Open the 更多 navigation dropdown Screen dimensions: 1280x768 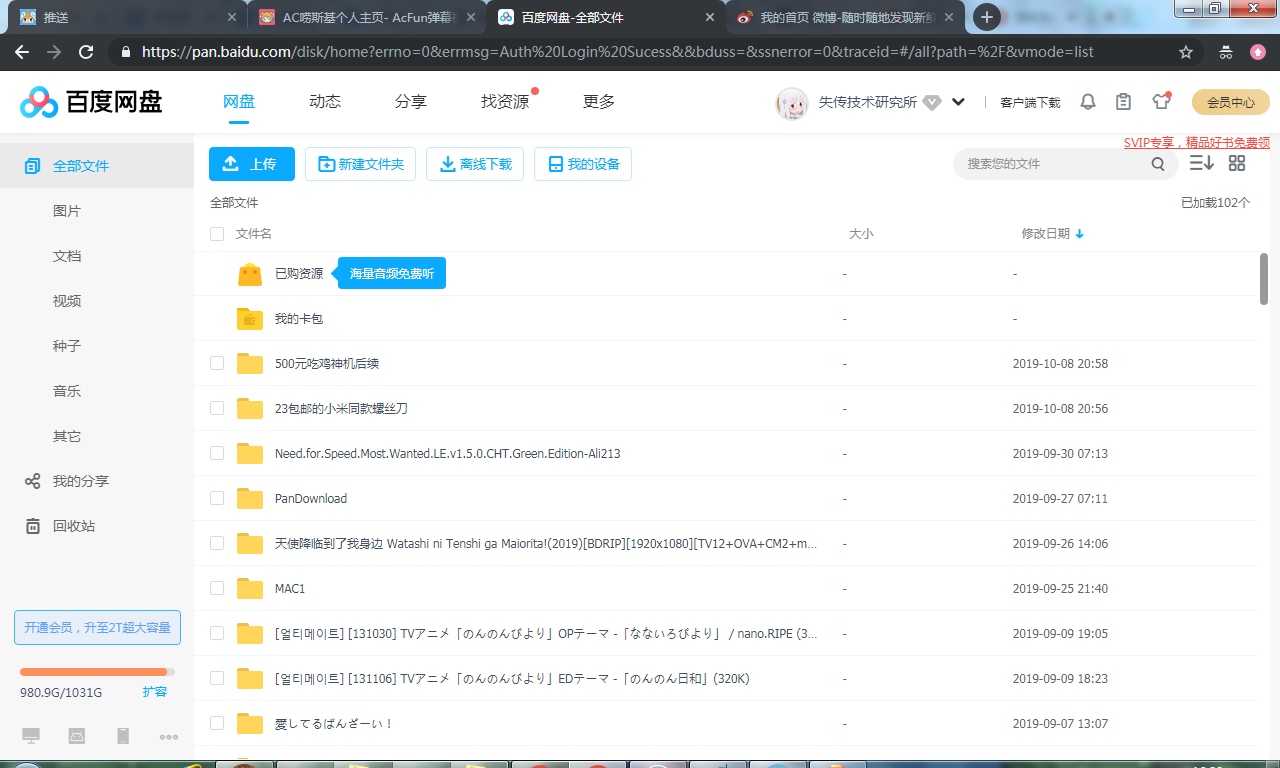coord(597,101)
